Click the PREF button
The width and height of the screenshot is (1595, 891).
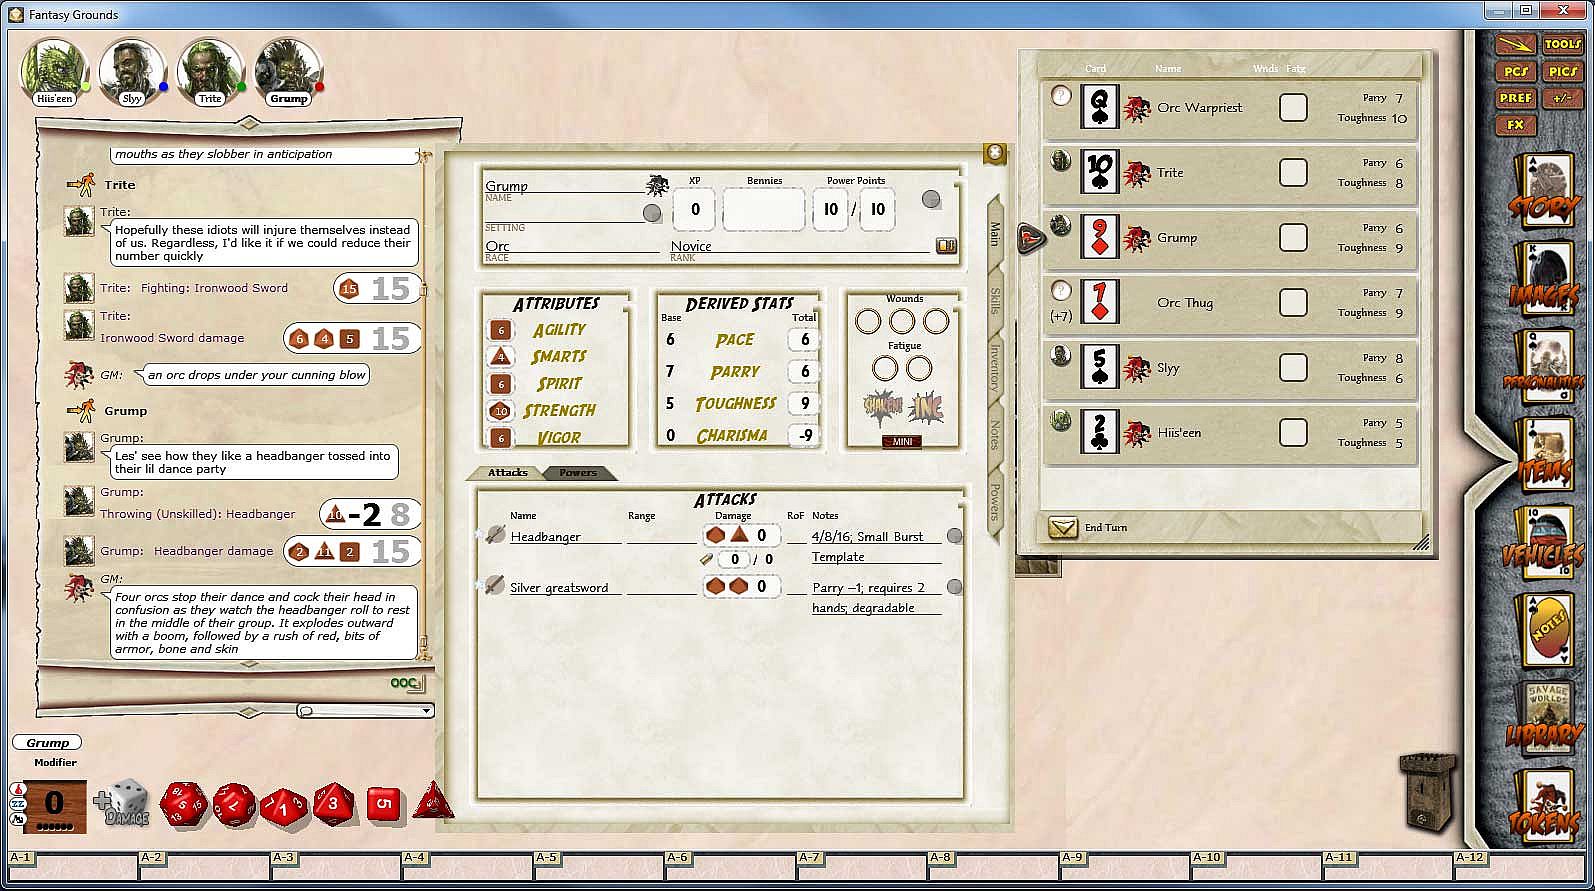pyautogui.click(x=1516, y=98)
